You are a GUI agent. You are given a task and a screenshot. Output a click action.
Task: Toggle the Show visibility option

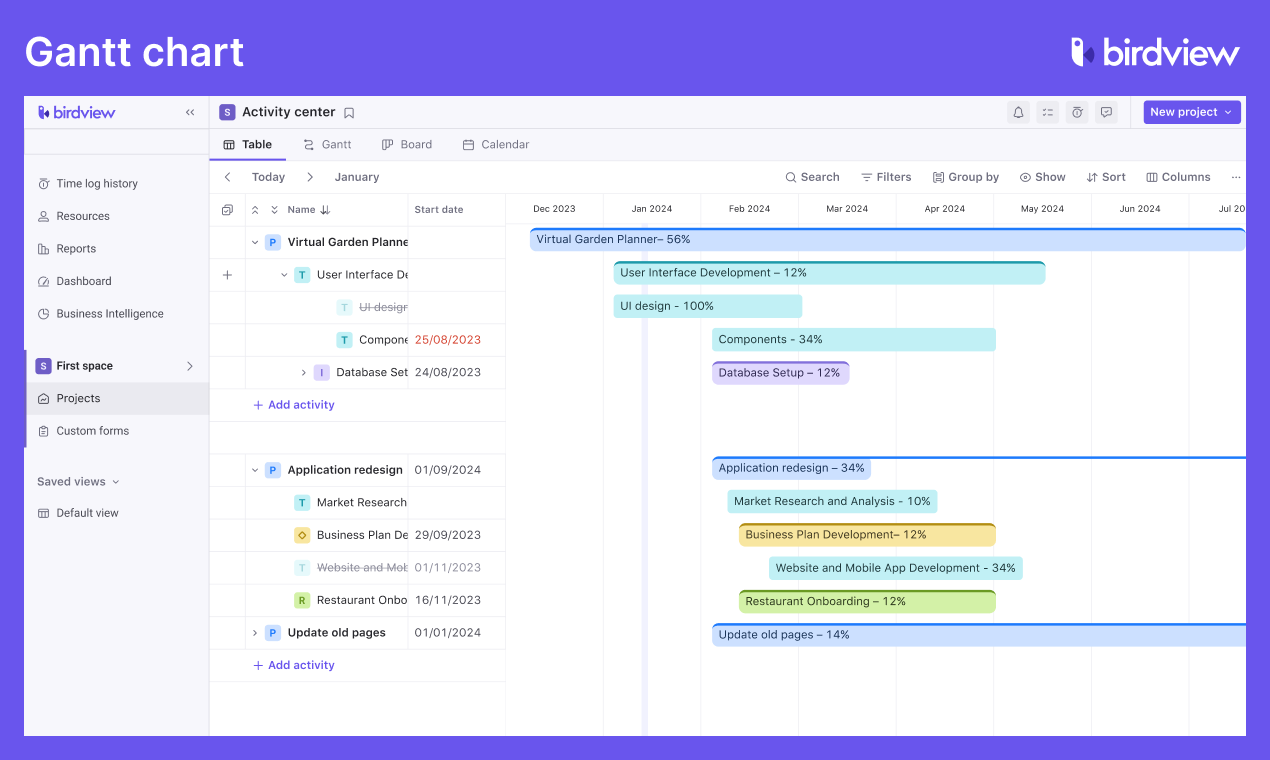(x=1042, y=177)
